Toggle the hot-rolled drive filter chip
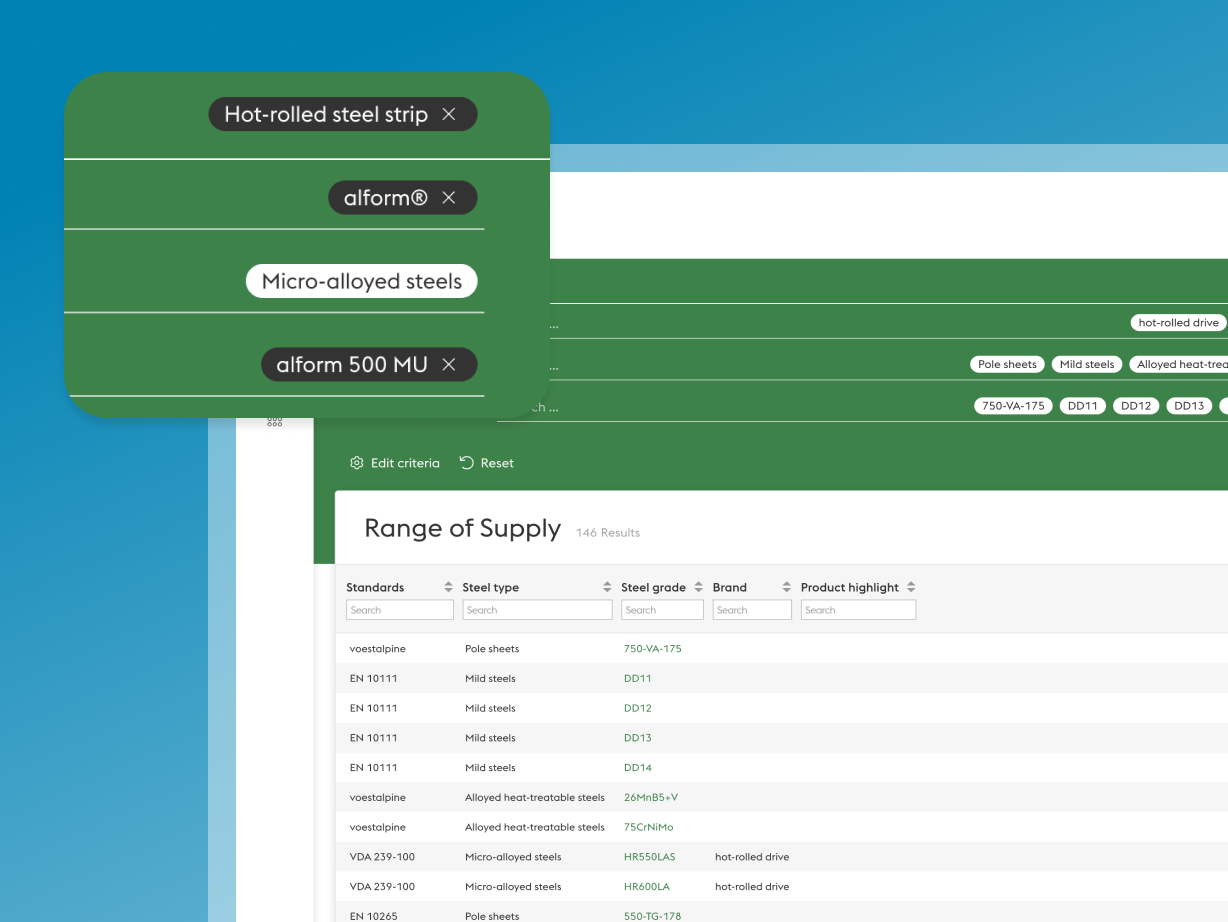 point(1178,322)
